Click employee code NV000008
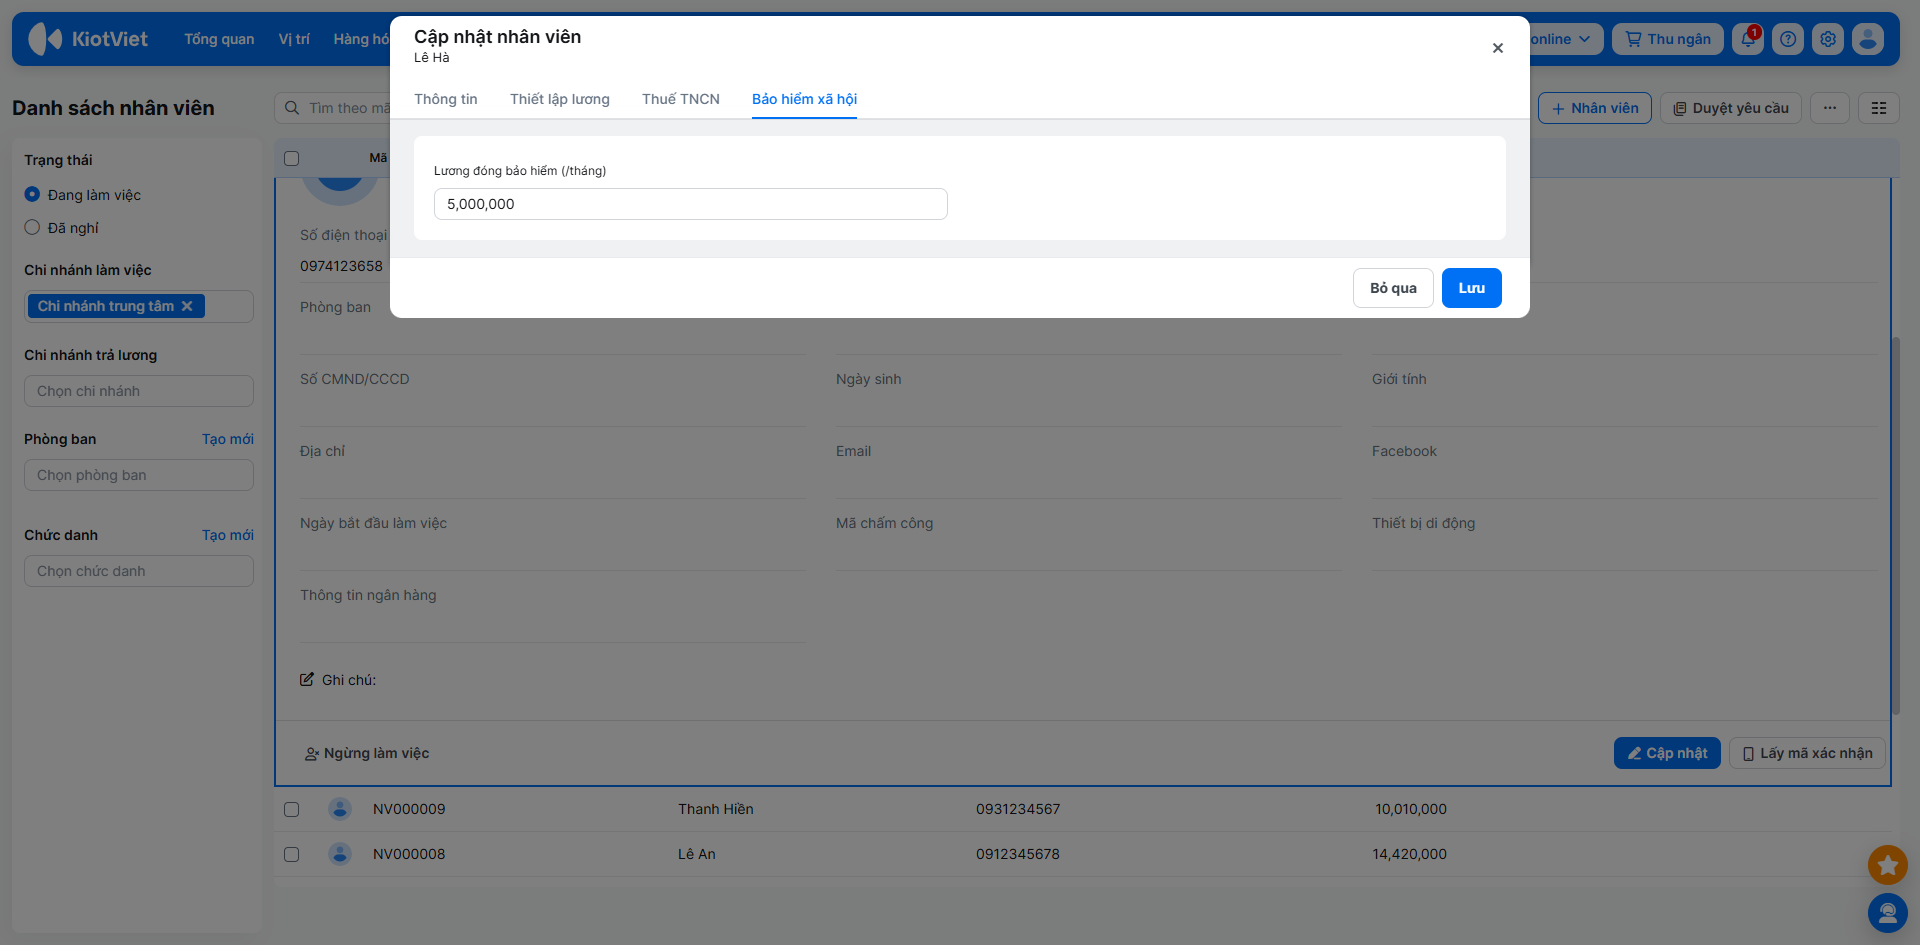1920x945 pixels. pos(409,854)
